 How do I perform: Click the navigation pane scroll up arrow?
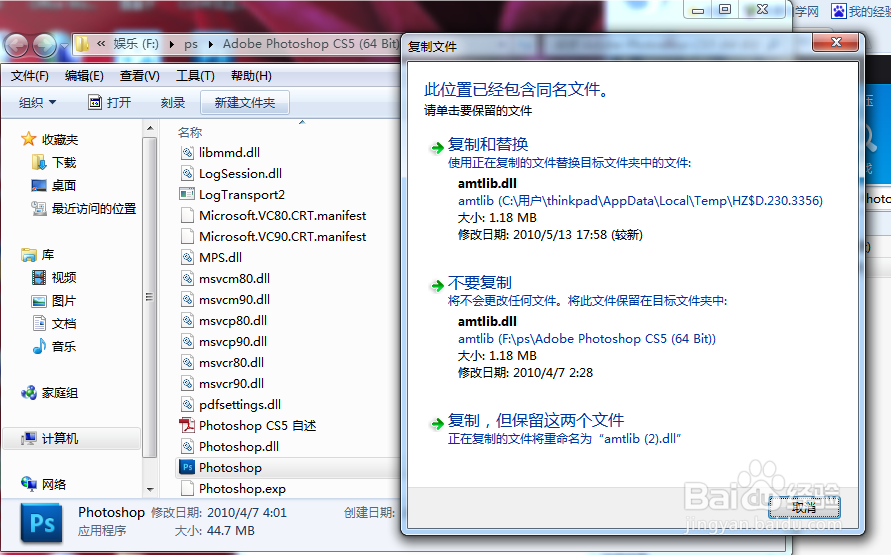150,128
